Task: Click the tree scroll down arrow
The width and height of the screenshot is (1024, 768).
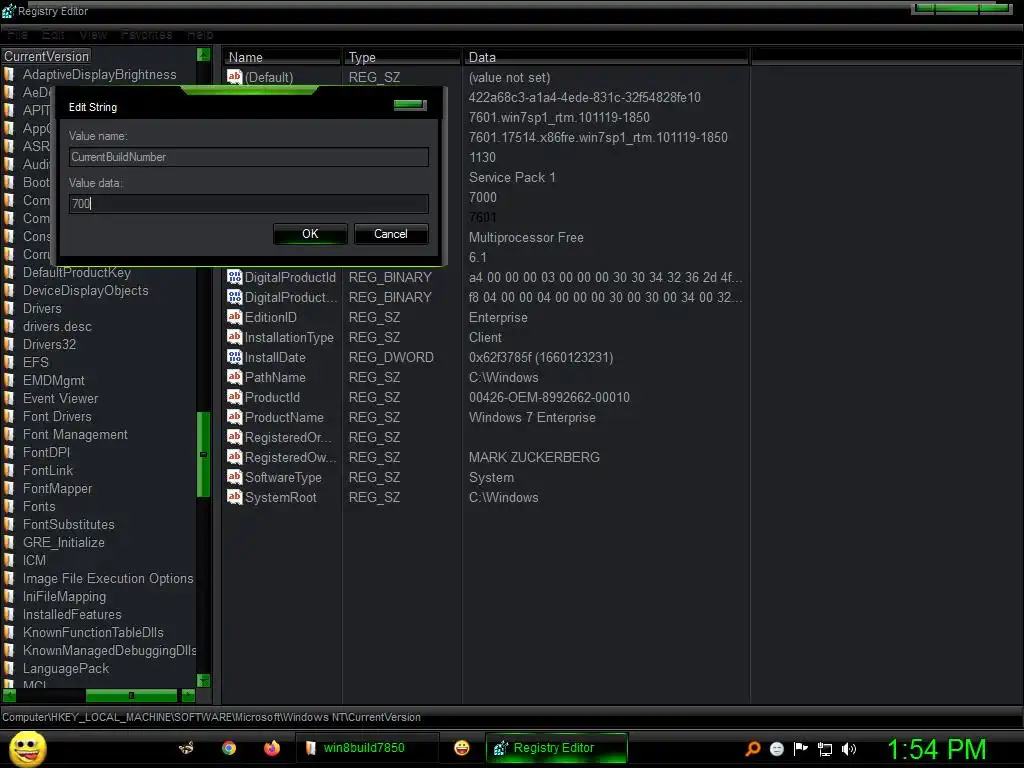Action: [x=204, y=680]
